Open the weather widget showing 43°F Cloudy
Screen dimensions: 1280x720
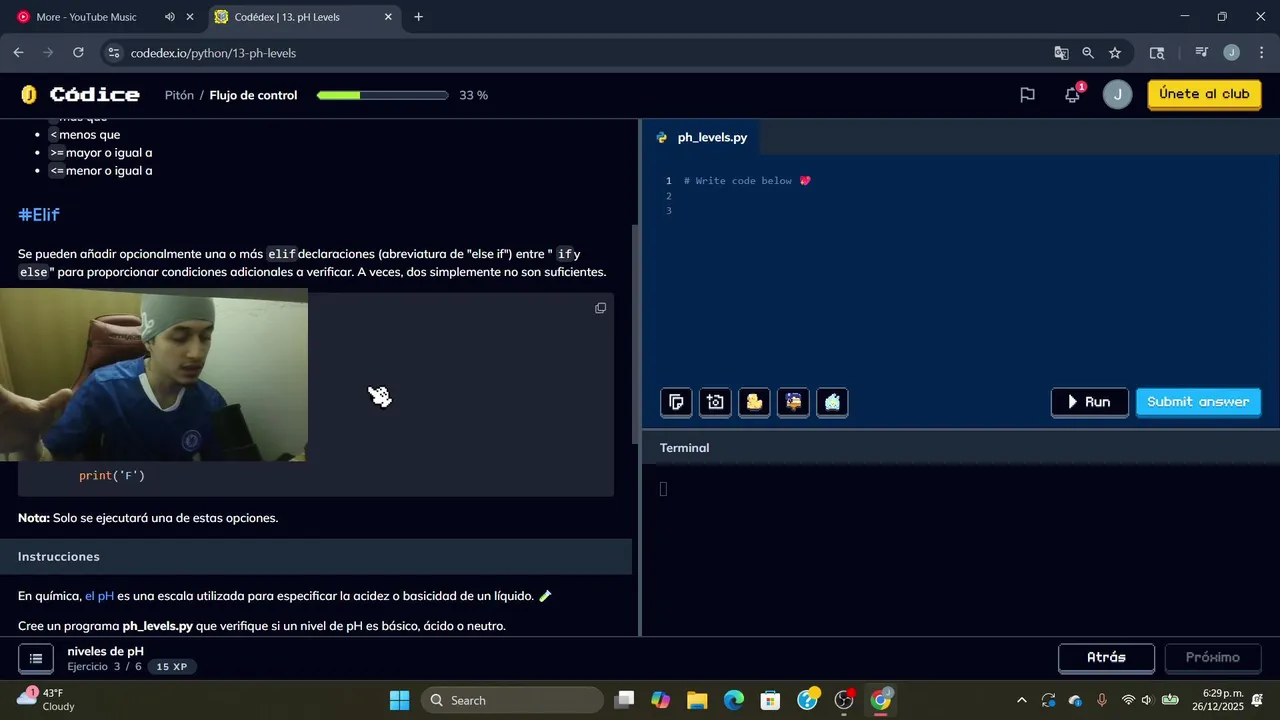pos(46,700)
